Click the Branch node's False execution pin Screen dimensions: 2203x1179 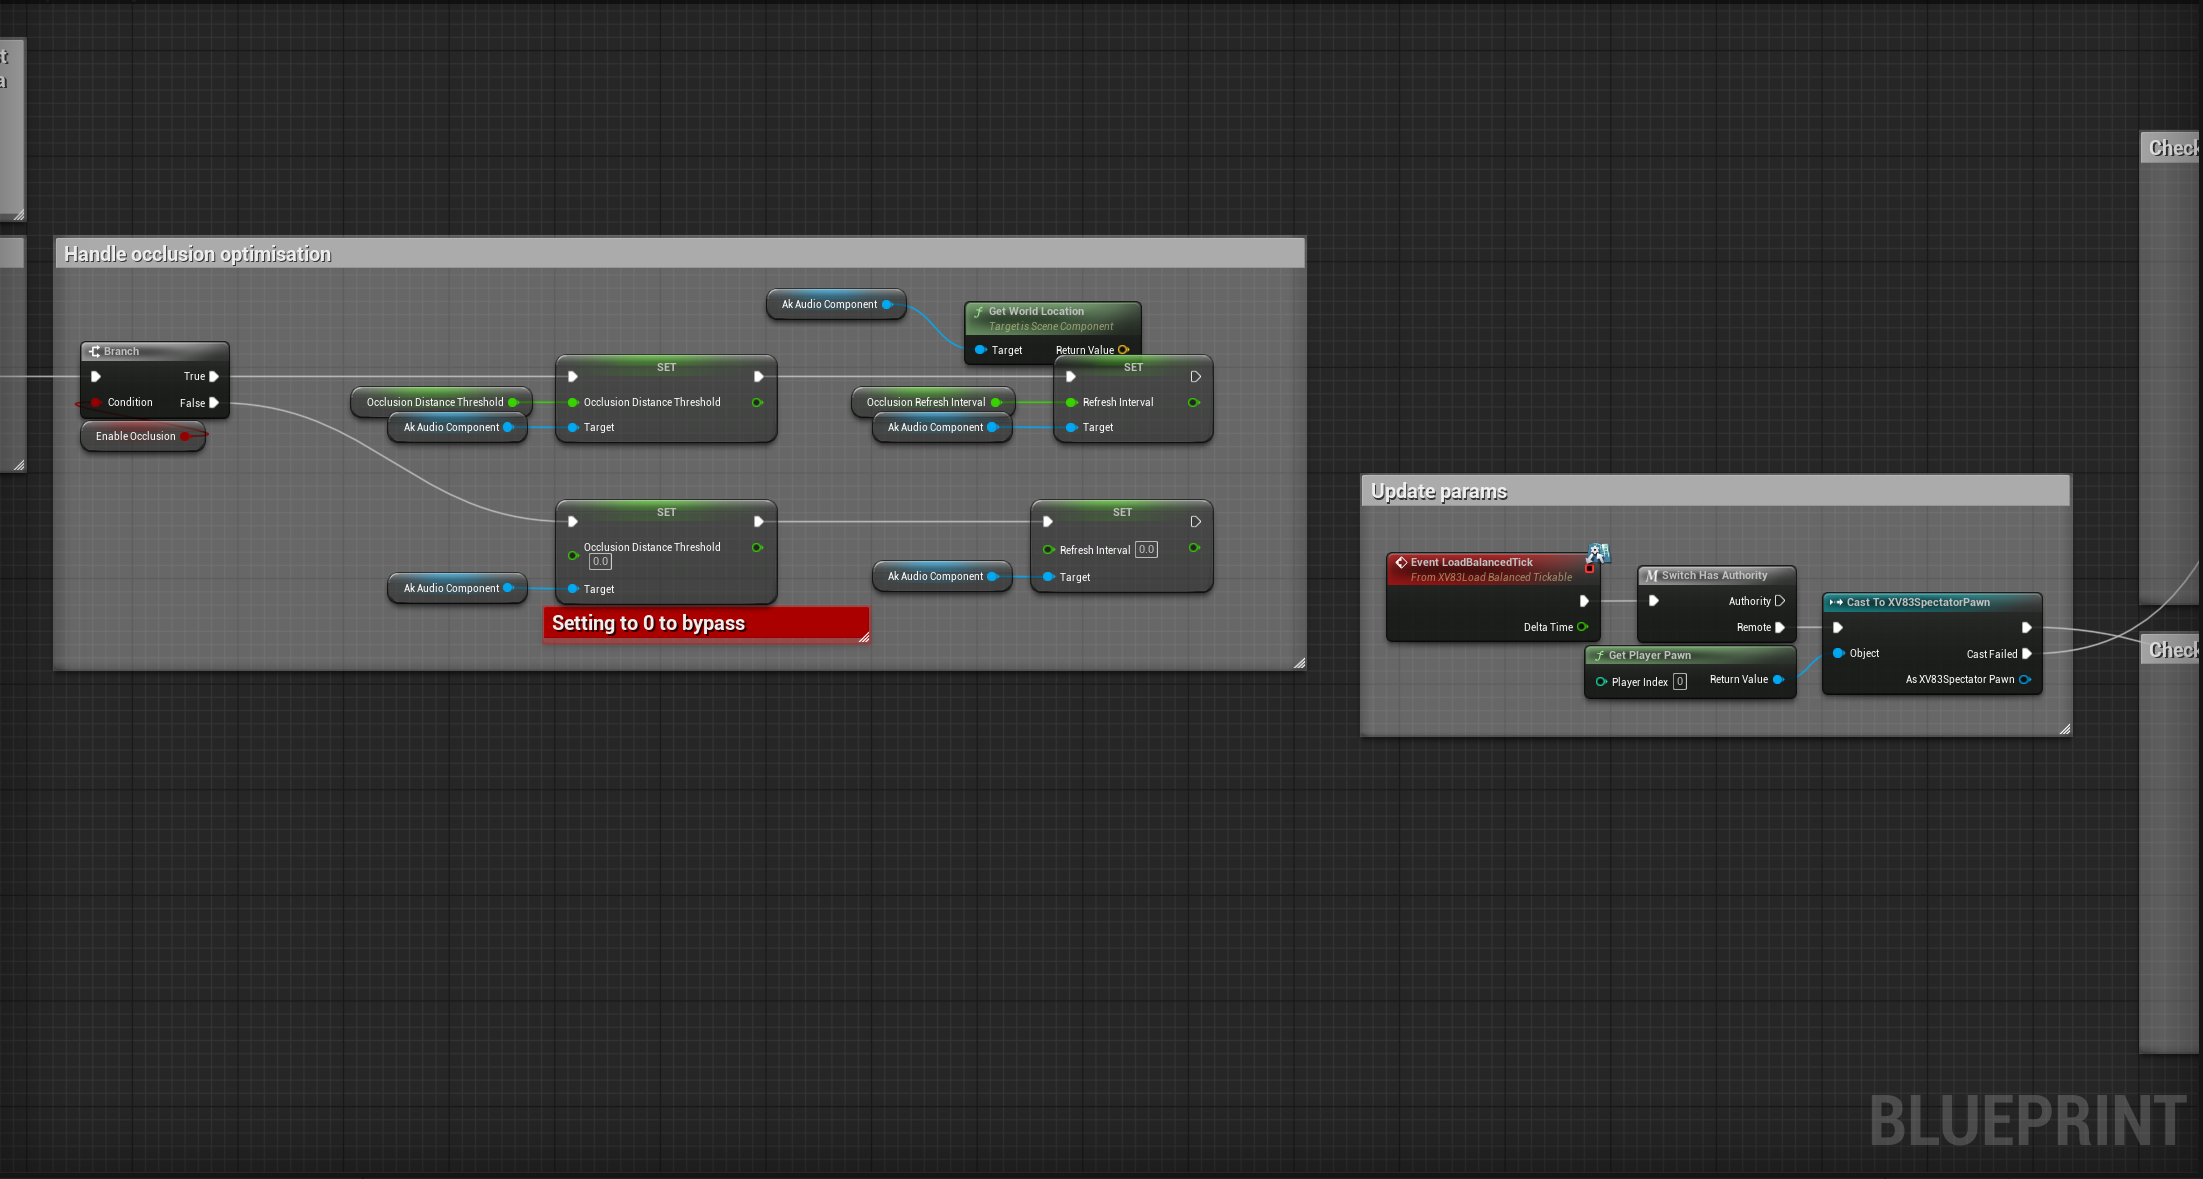pyautogui.click(x=213, y=403)
